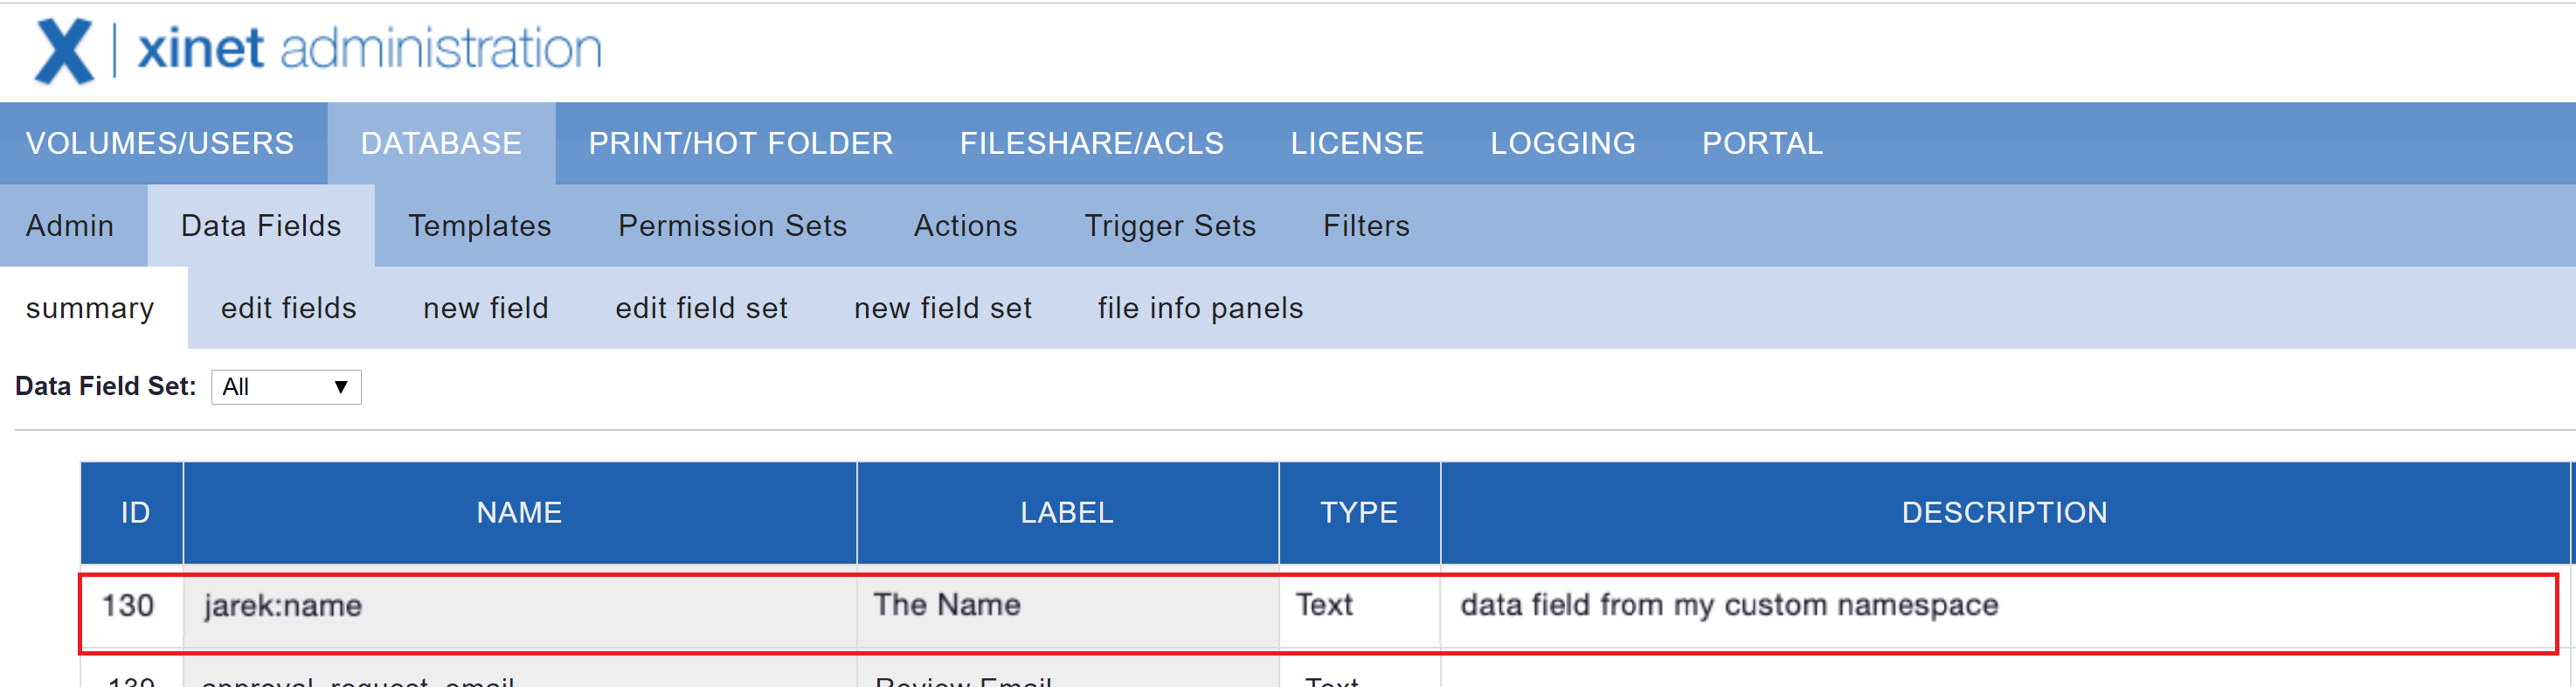
Task: Open the PORTAL tab
Action: pos(1762,144)
